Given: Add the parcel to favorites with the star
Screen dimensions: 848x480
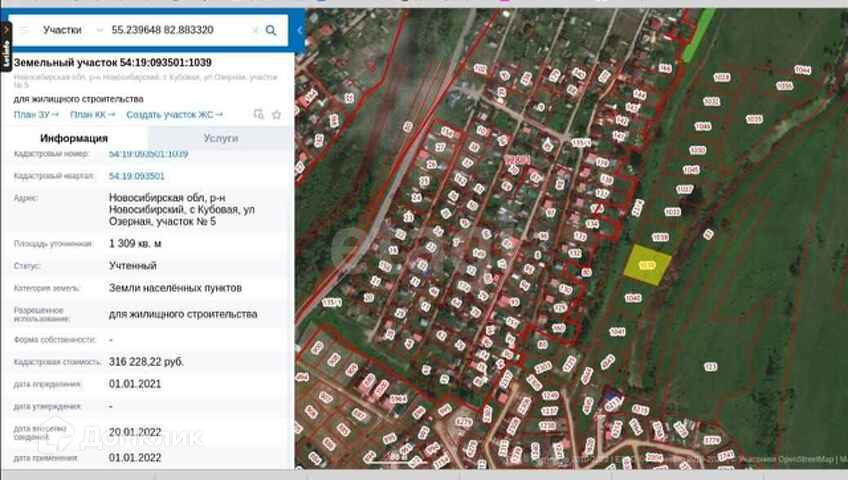Looking at the screenshot, I should (276, 115).
